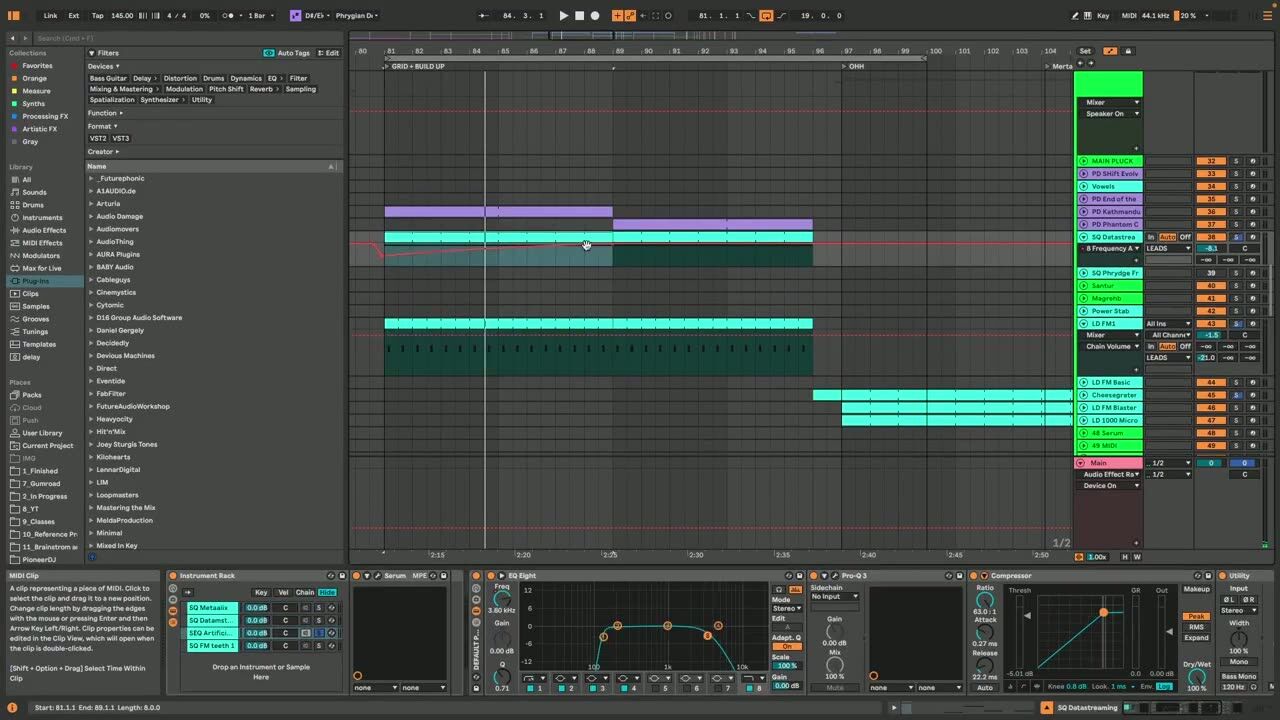Toggle the browser show/hide icon

[x=13, y=16]
